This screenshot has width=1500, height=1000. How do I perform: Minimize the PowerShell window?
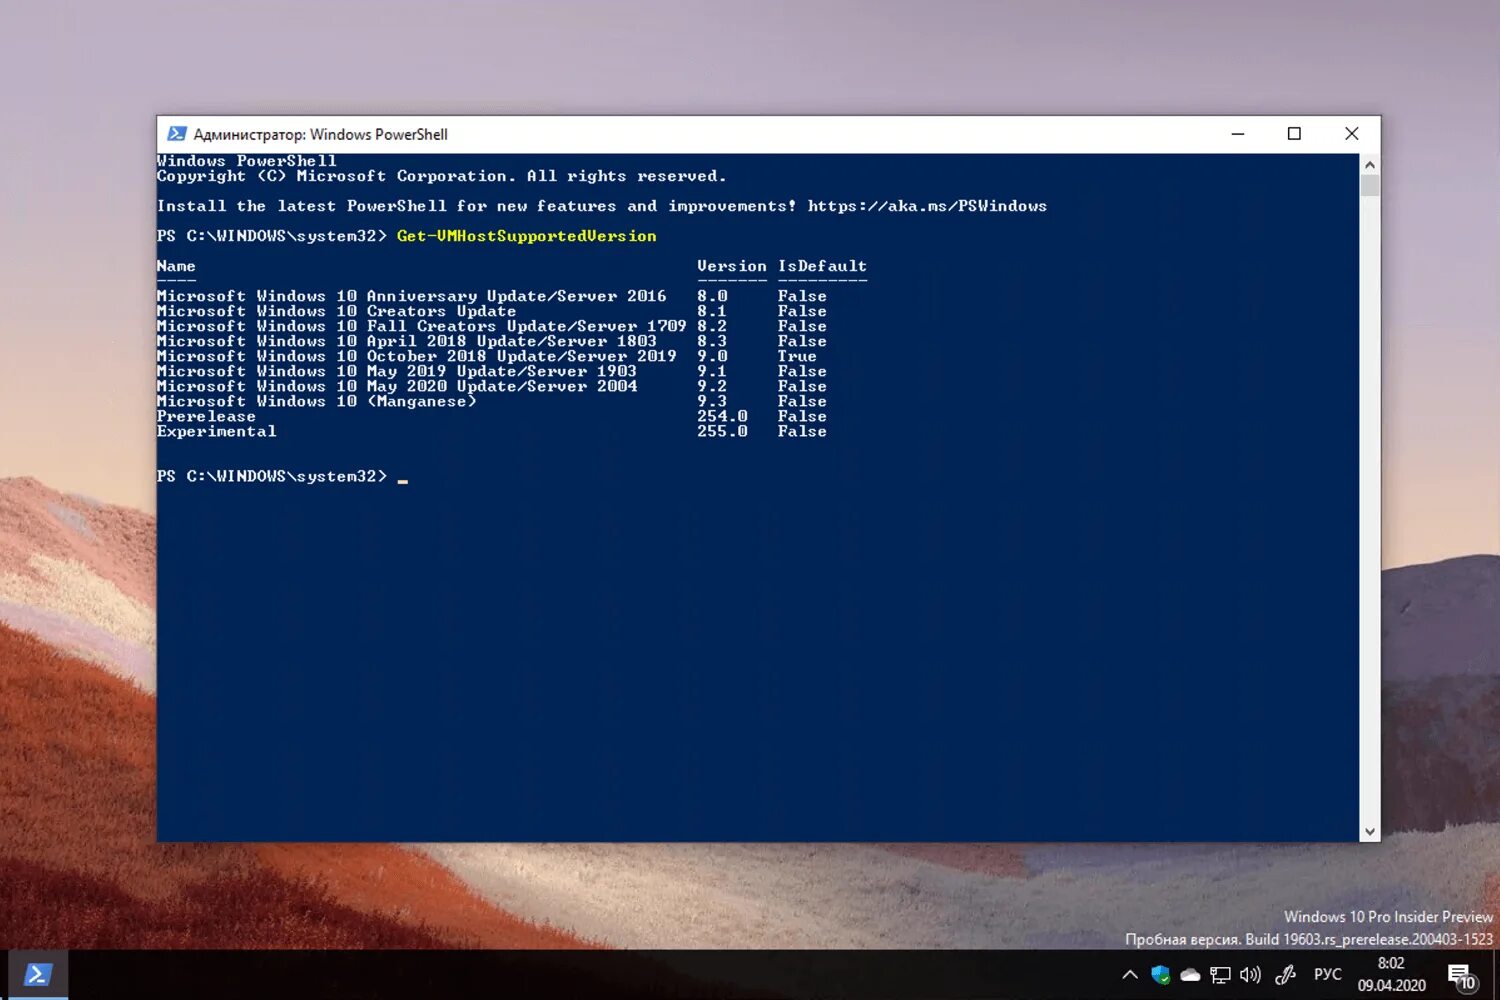[1238, 134]
